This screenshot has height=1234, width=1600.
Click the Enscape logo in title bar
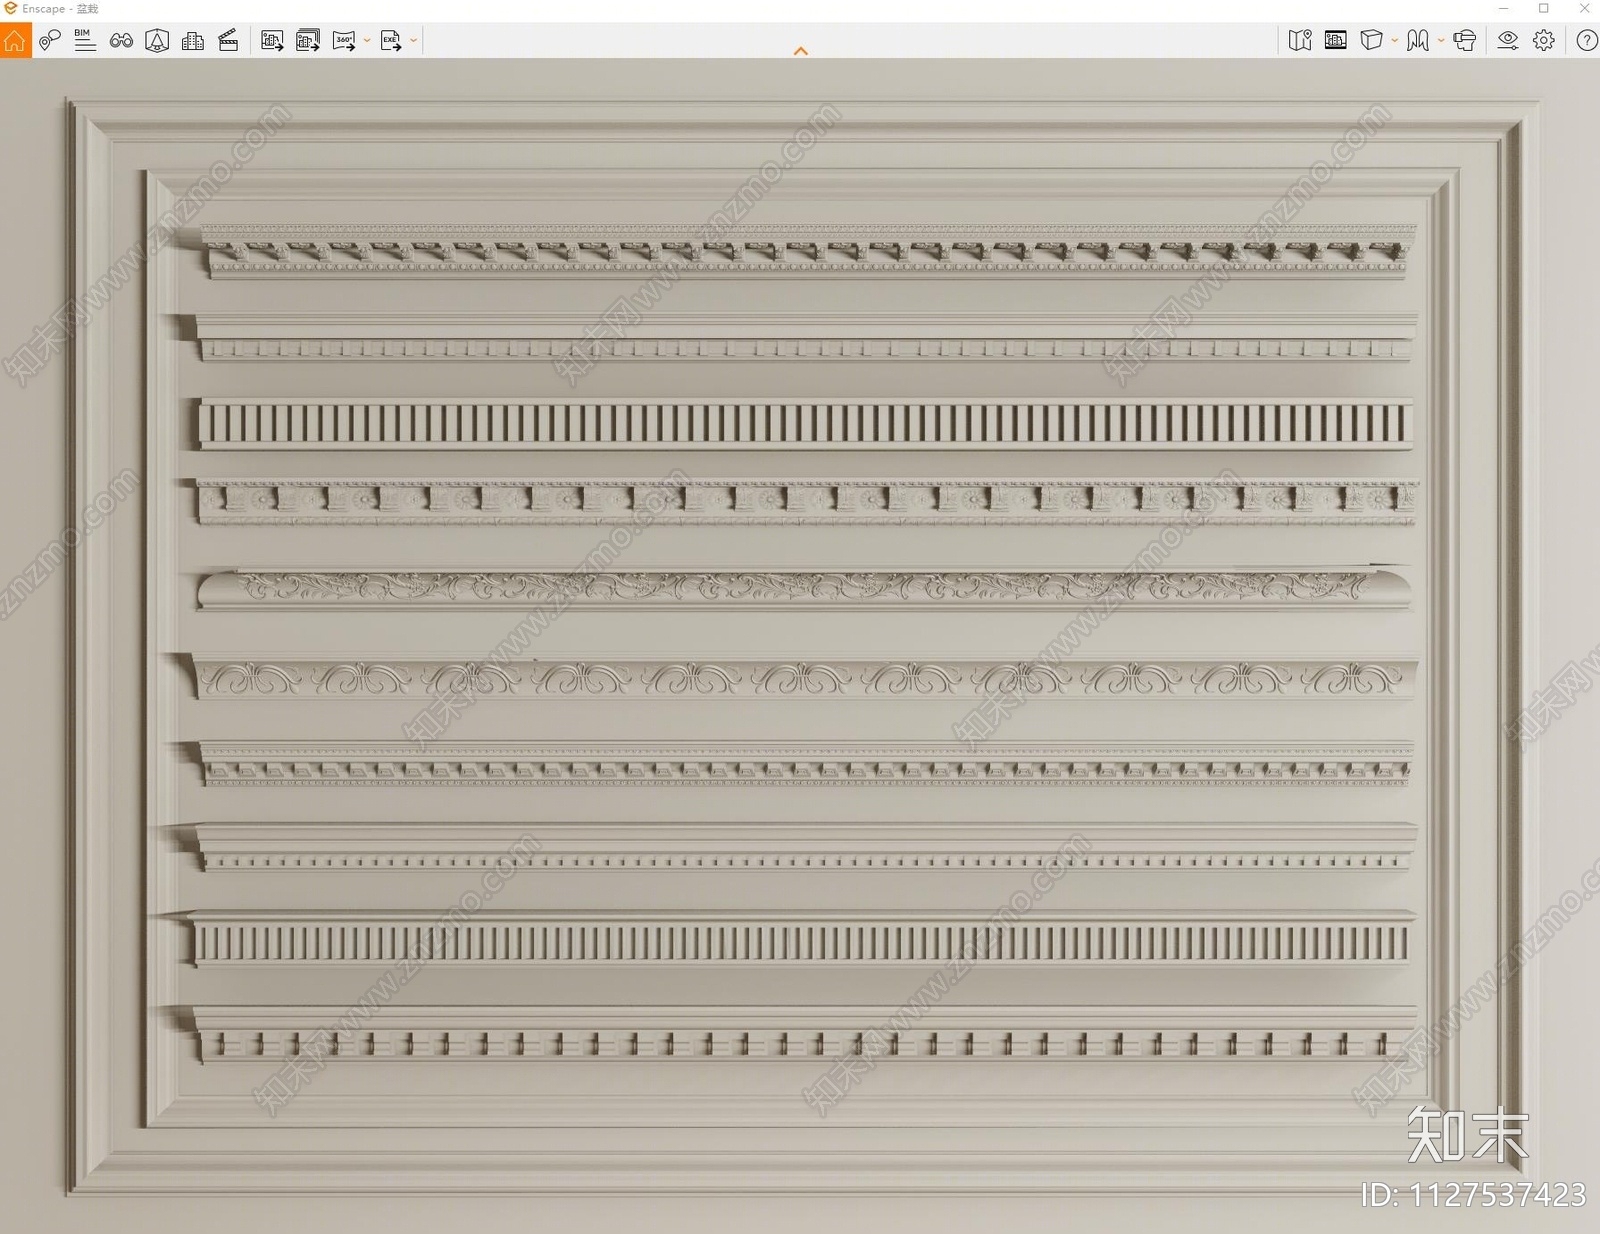(10, 9)
